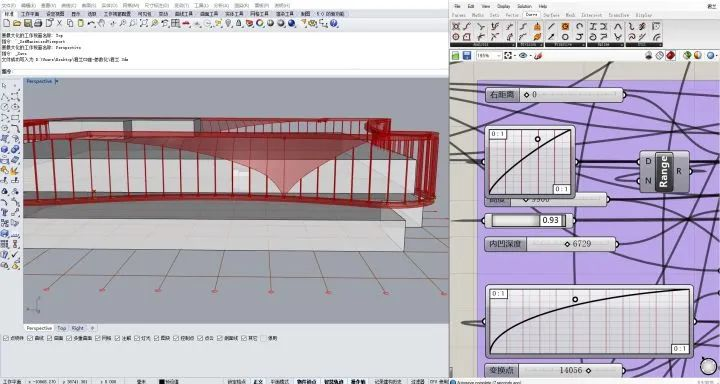The height and width of the screenshot is (384, 720).
Task: Switch to Grasshopper's Surface tab
Action: coord(551,15)
